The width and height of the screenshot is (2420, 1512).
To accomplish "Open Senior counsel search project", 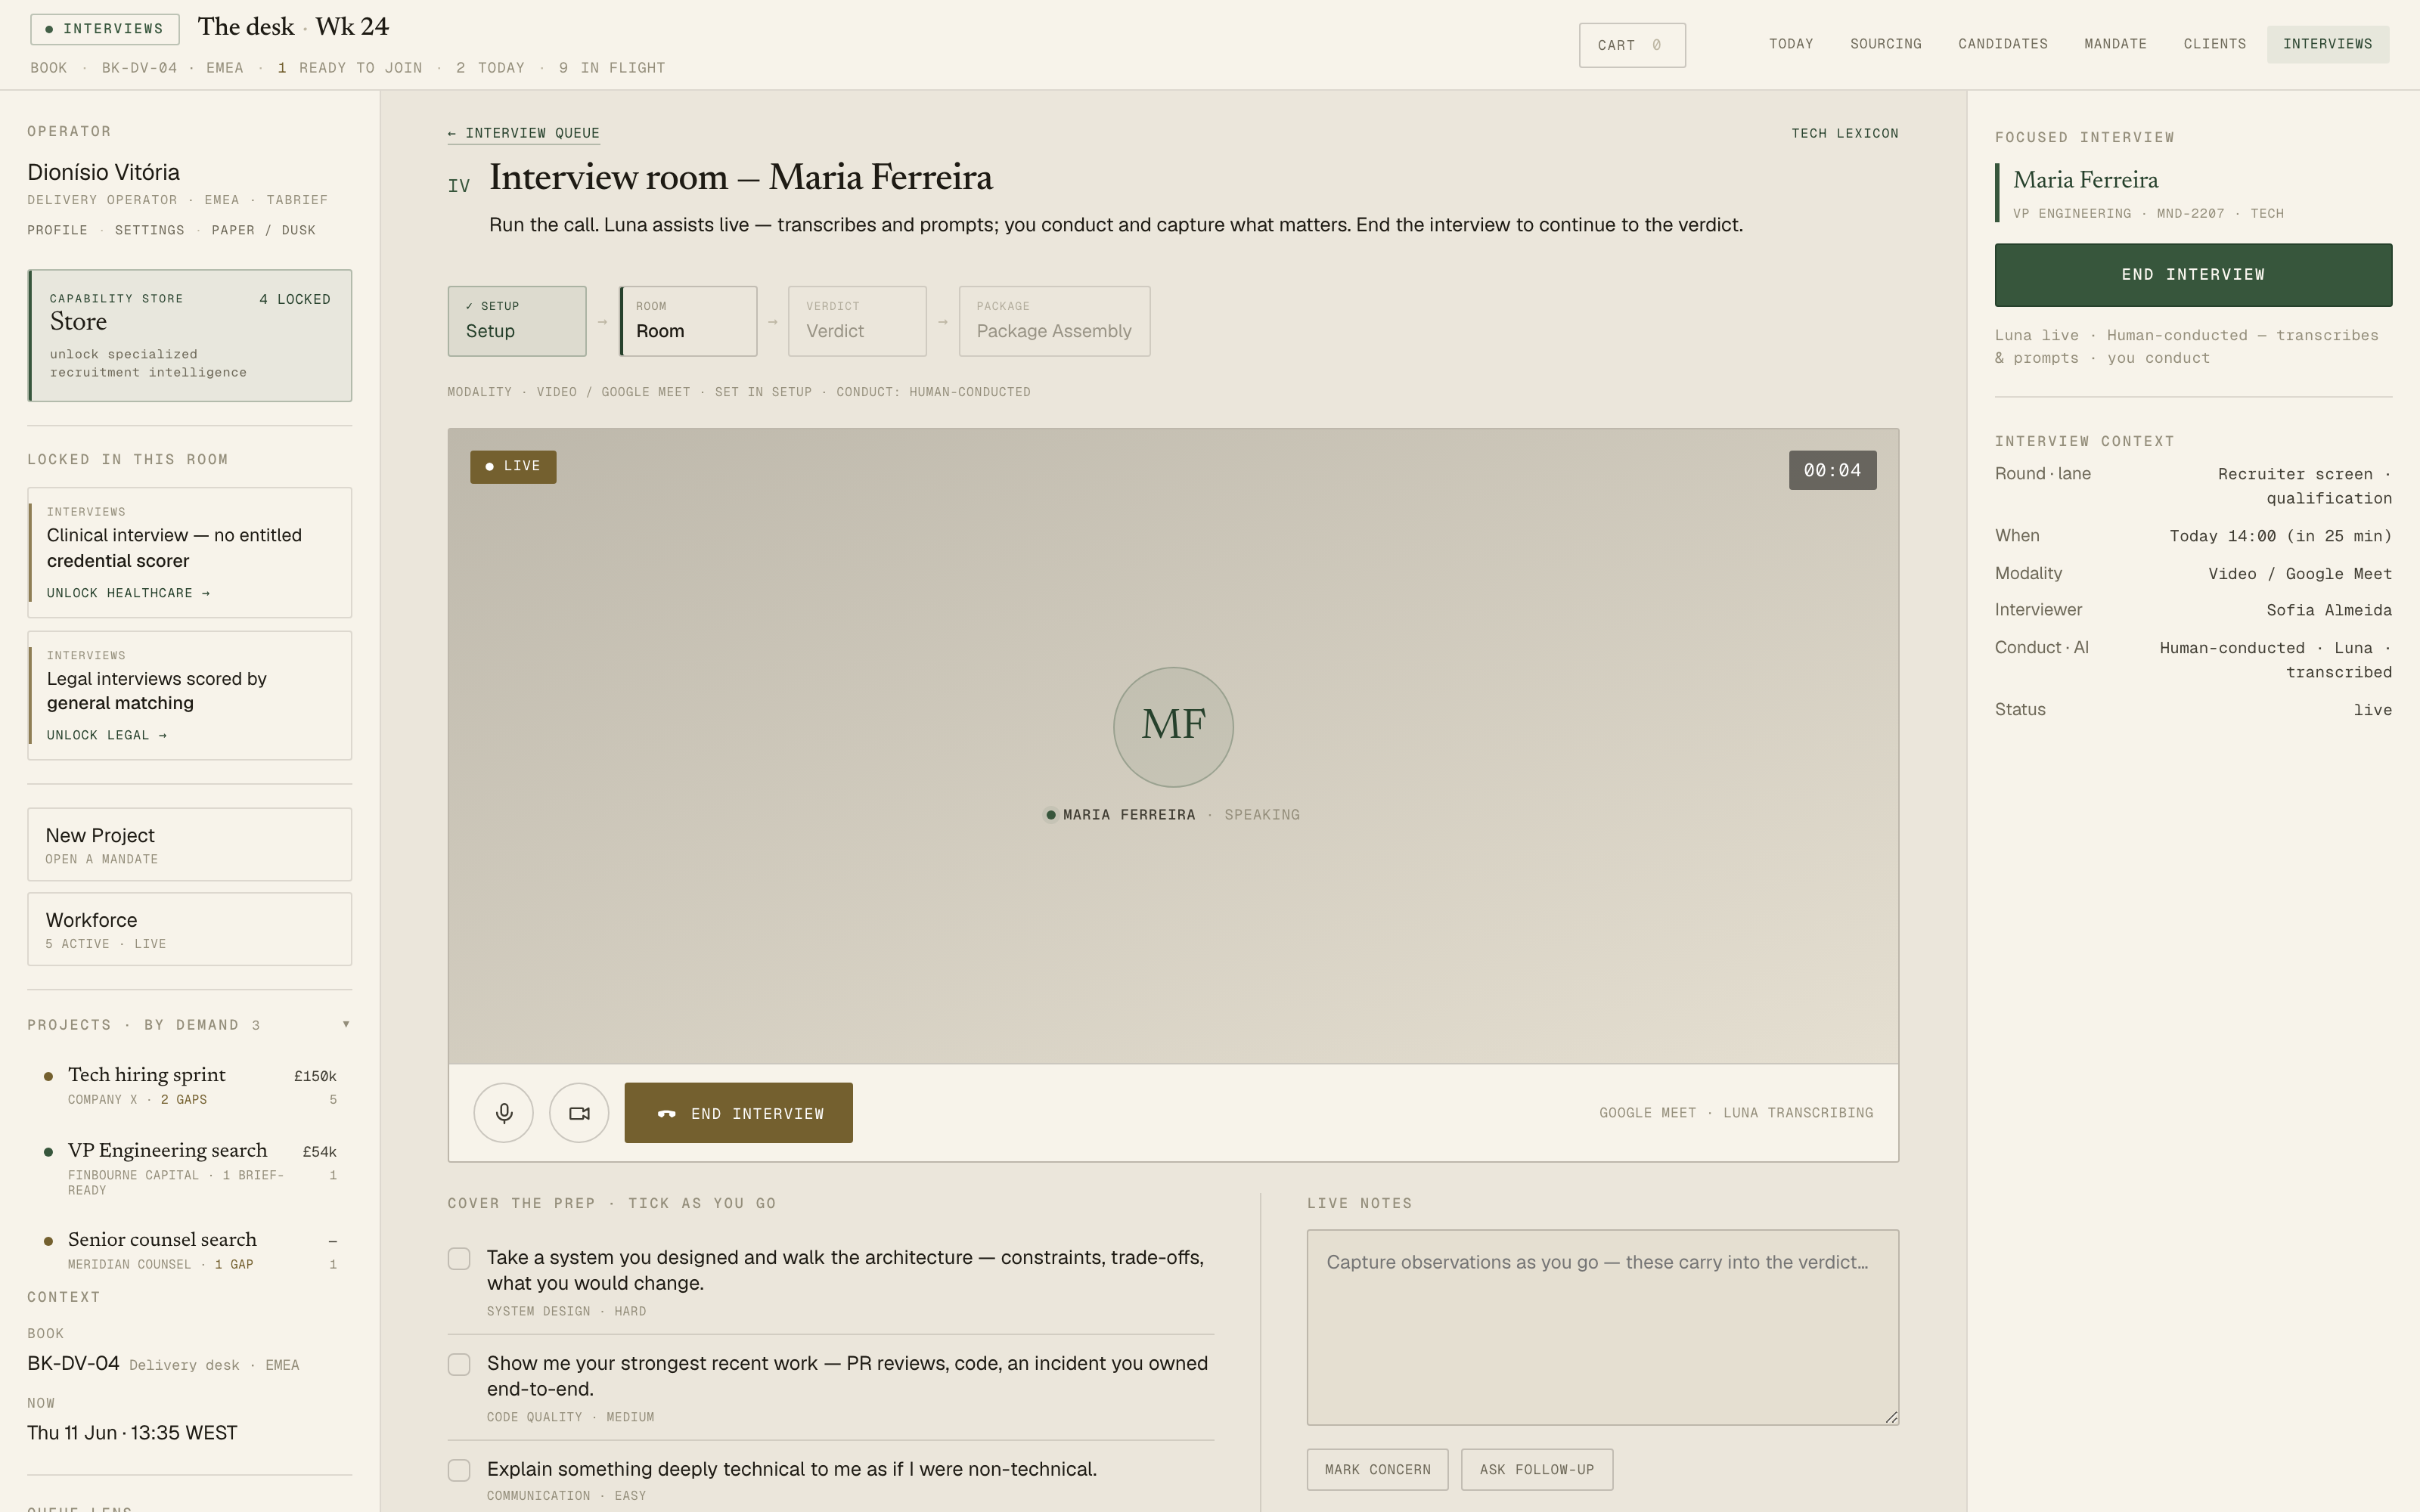I will click(190, 1250).
